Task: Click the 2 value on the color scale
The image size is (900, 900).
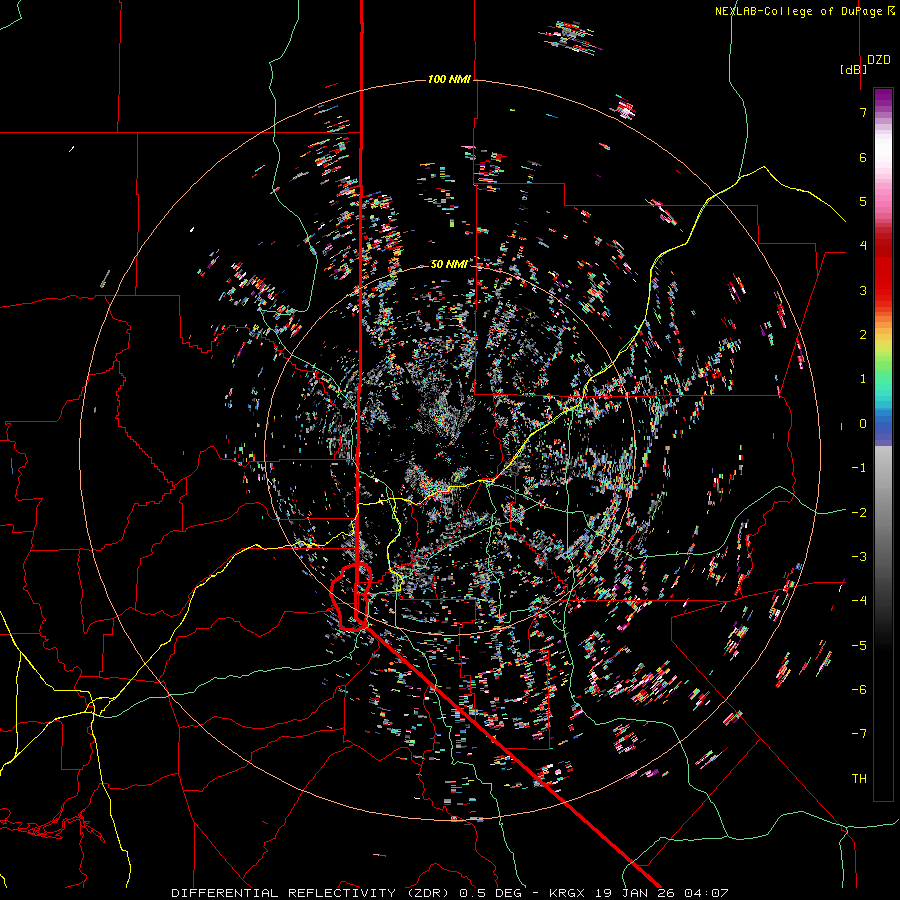Action: 863,335
